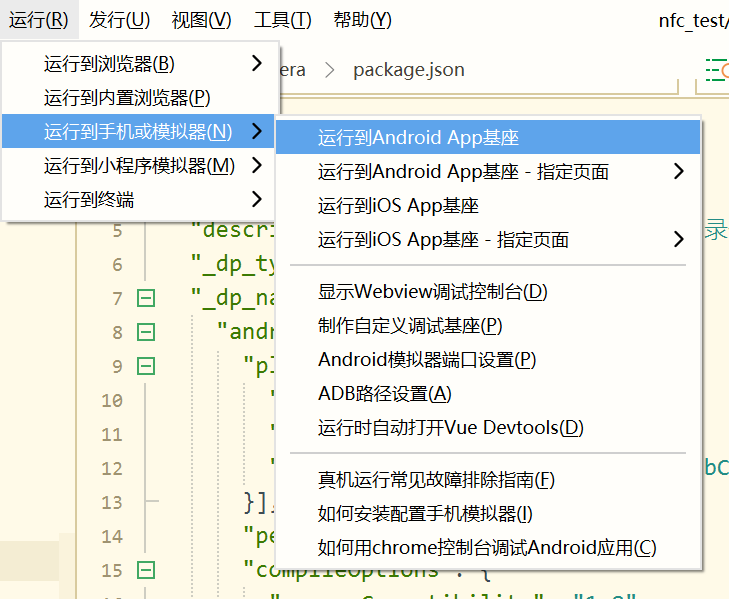Viewport: 729px width, 599px height.
Task: Open the 运行(R) menu
Action: (x=39, y=20)
